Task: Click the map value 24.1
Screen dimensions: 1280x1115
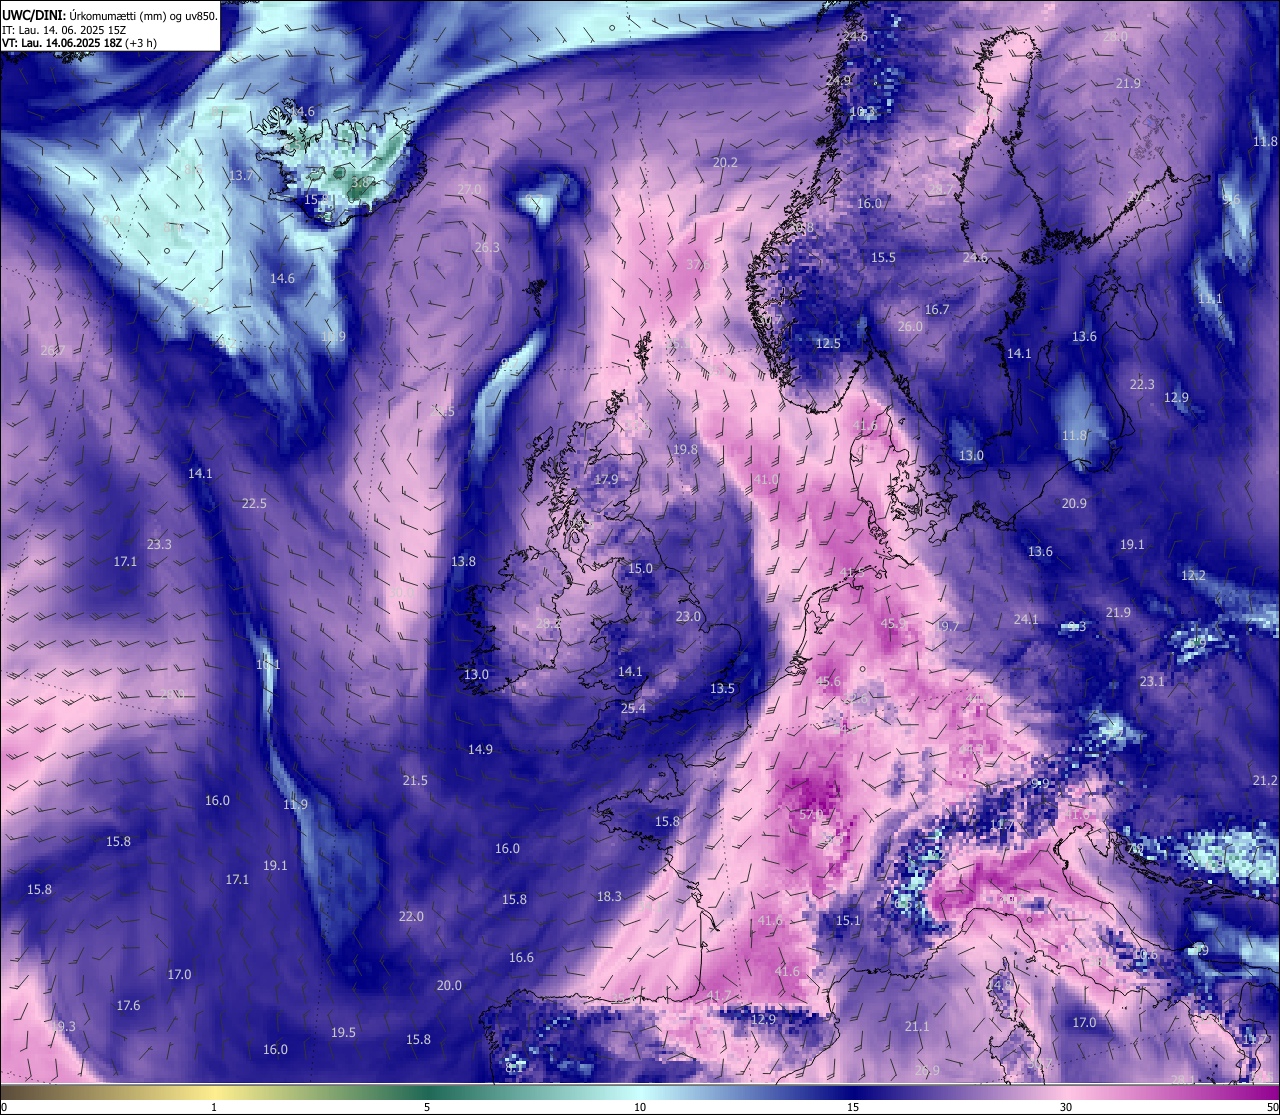Action: point(1026,620)
